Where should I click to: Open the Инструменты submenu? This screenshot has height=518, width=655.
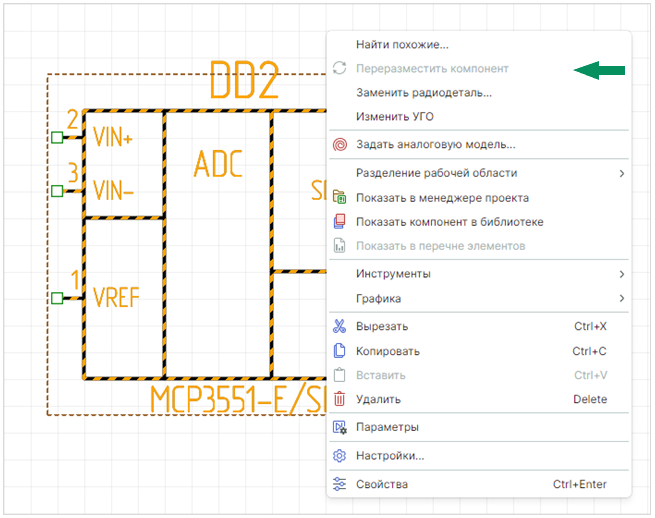[x=479, y=274]
